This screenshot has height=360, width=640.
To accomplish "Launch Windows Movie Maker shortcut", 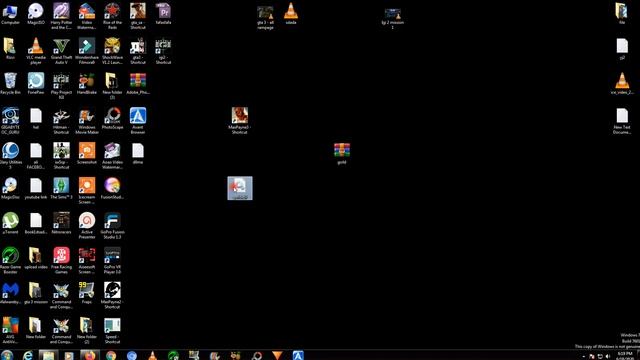I will (x=87, y=121).
